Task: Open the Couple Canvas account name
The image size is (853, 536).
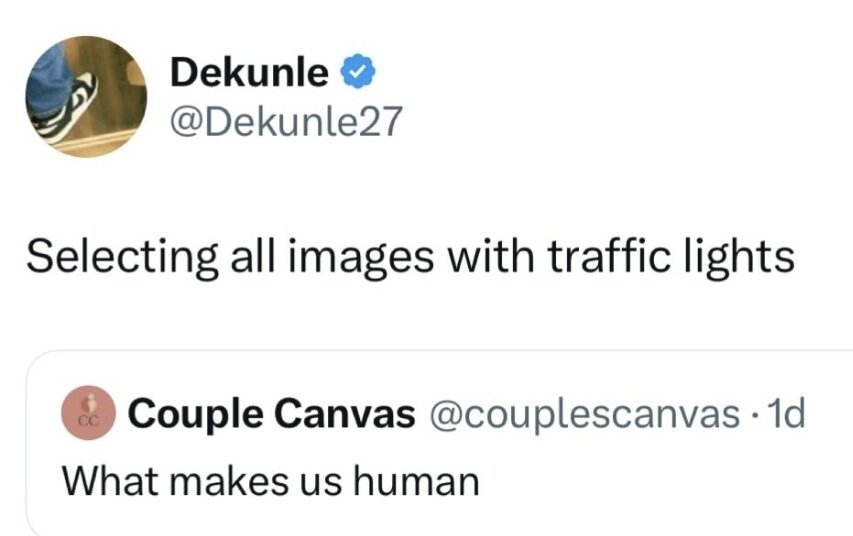Action: pos(271,414)
